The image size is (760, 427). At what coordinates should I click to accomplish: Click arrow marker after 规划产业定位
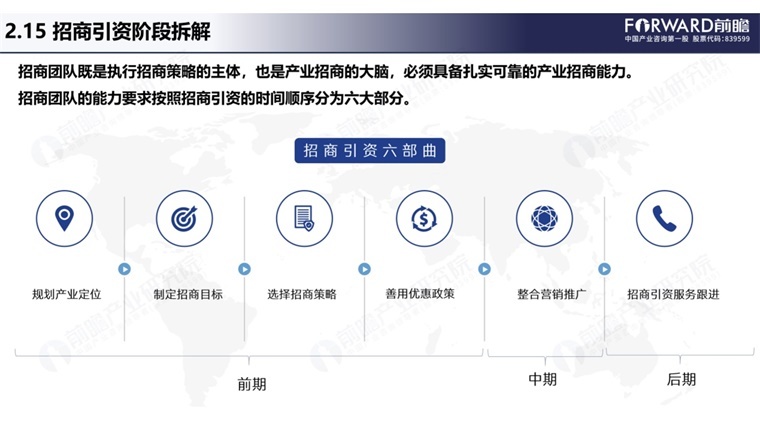125,269
